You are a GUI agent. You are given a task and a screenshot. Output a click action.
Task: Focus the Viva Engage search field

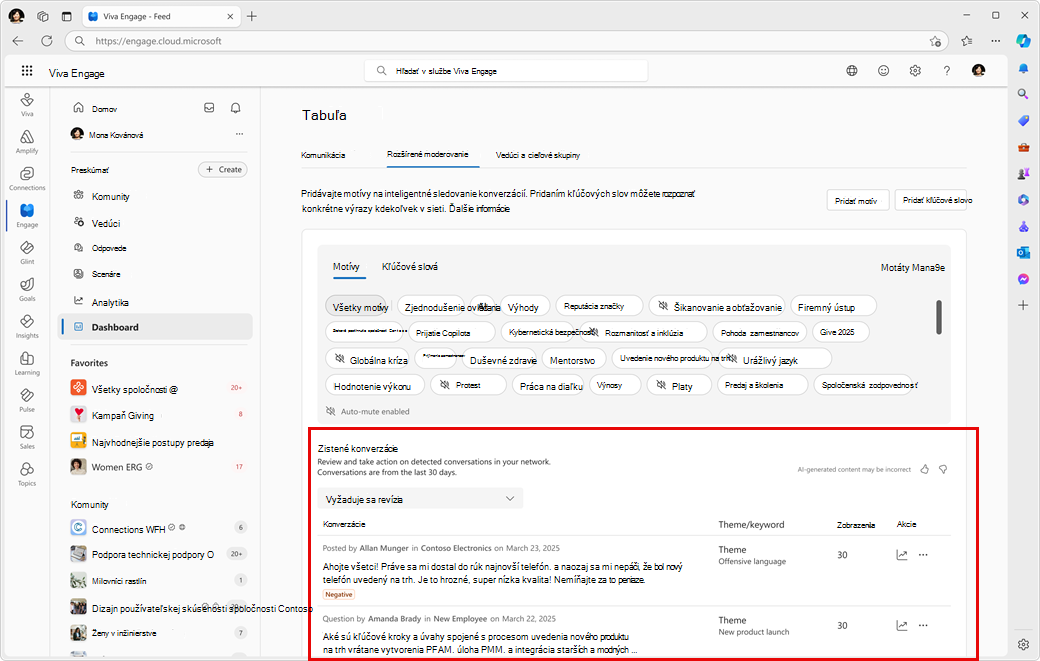pyautogui.click(x=506, y=71)
